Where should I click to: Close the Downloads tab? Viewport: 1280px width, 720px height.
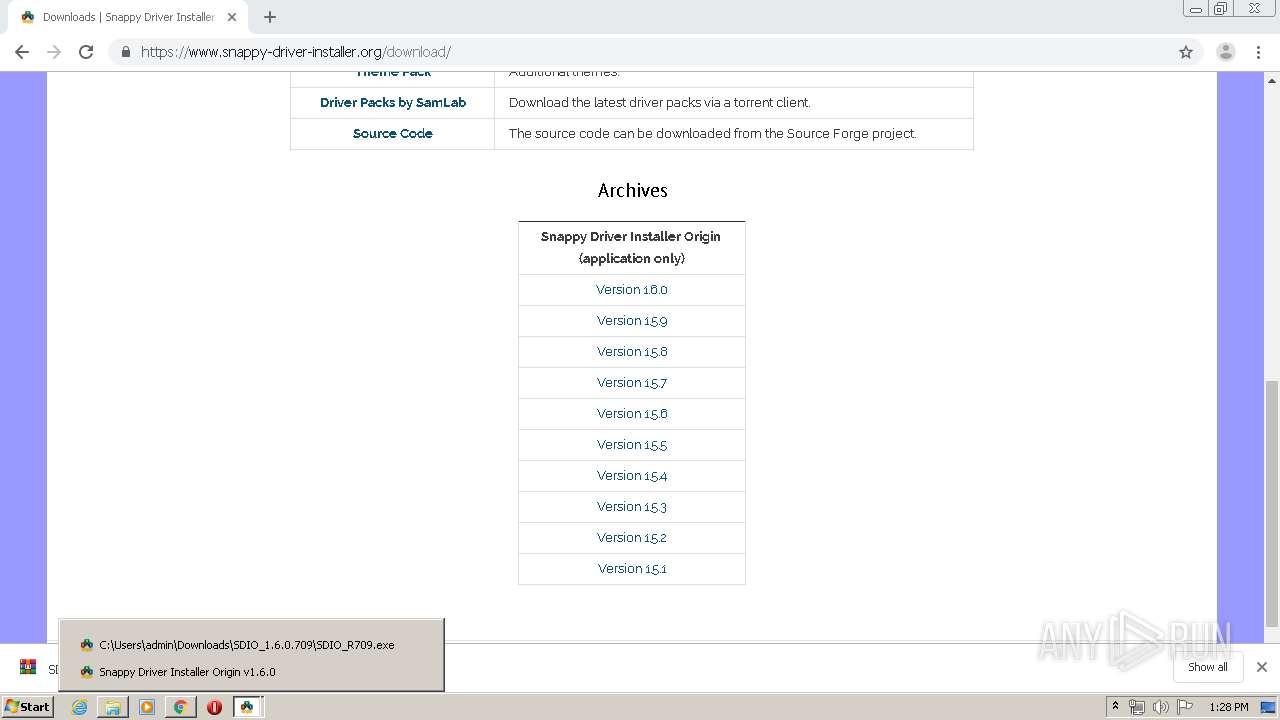(x=231, y=17)
